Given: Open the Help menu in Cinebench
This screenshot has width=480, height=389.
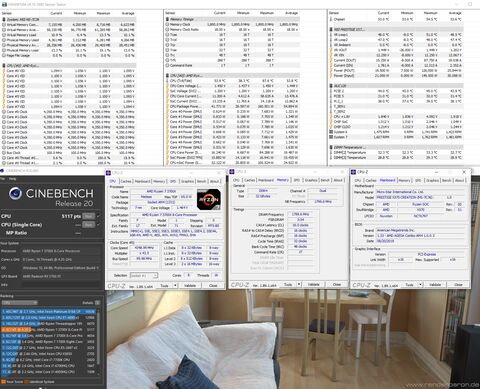Looking at the screenshot, I should coord(12,179).
